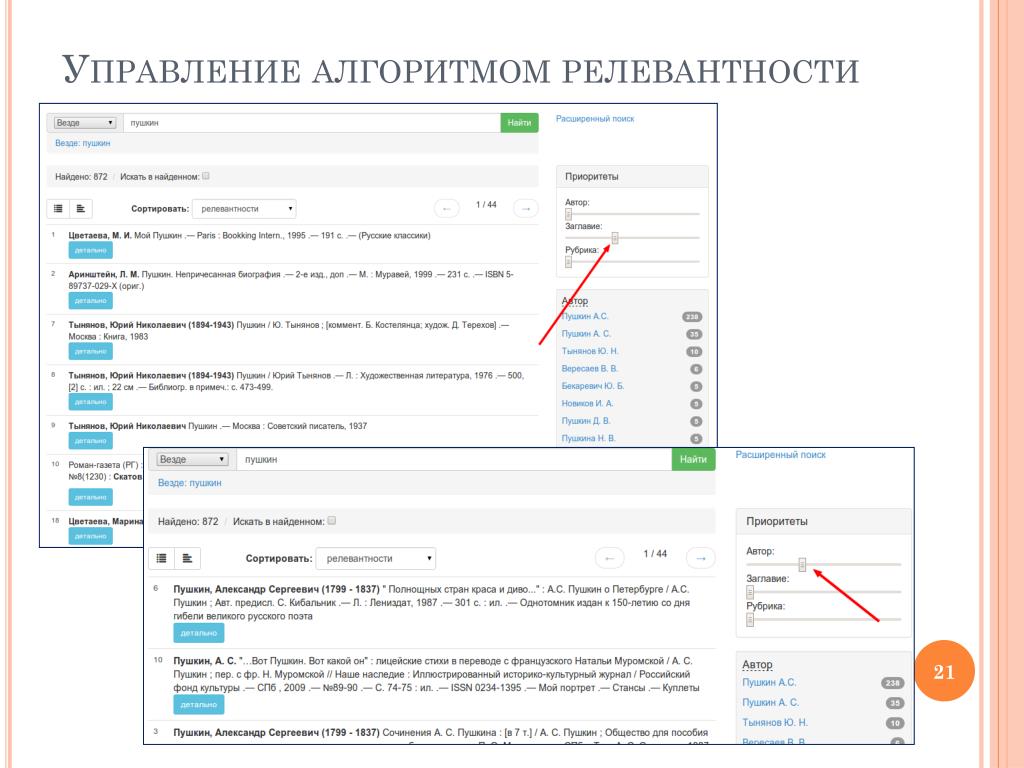This screenshot has height=768, width=1024.
Task: Go to next page in upper window
Action: 526,208
